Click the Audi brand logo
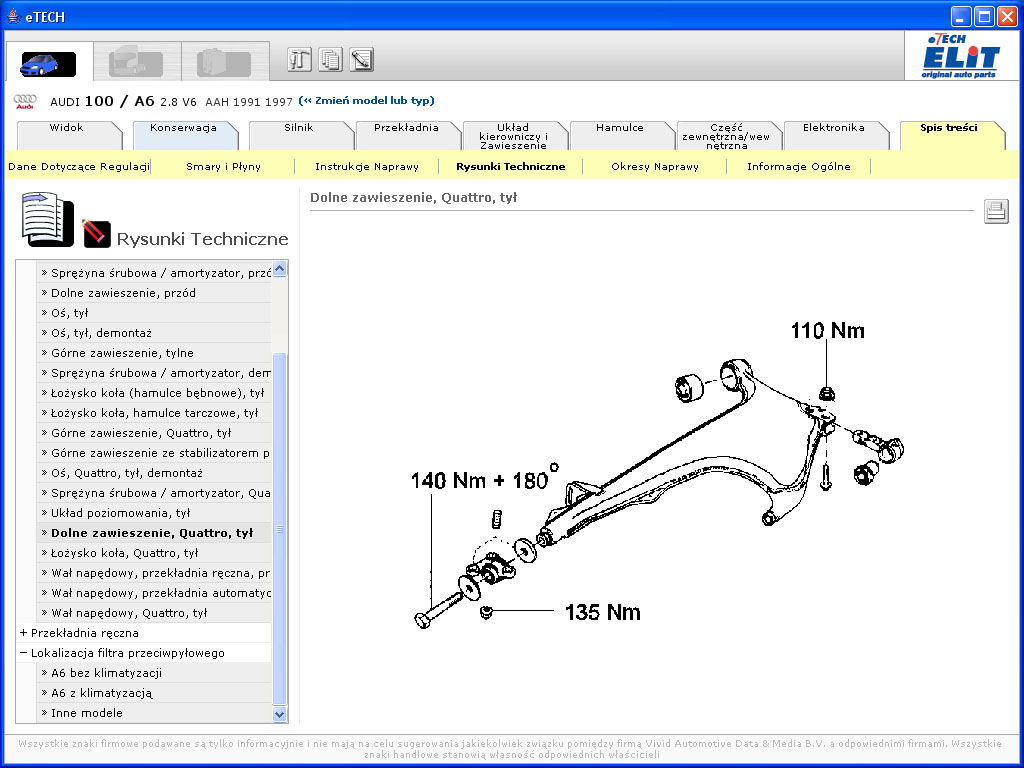1024x768 pixels. (25, 102)
